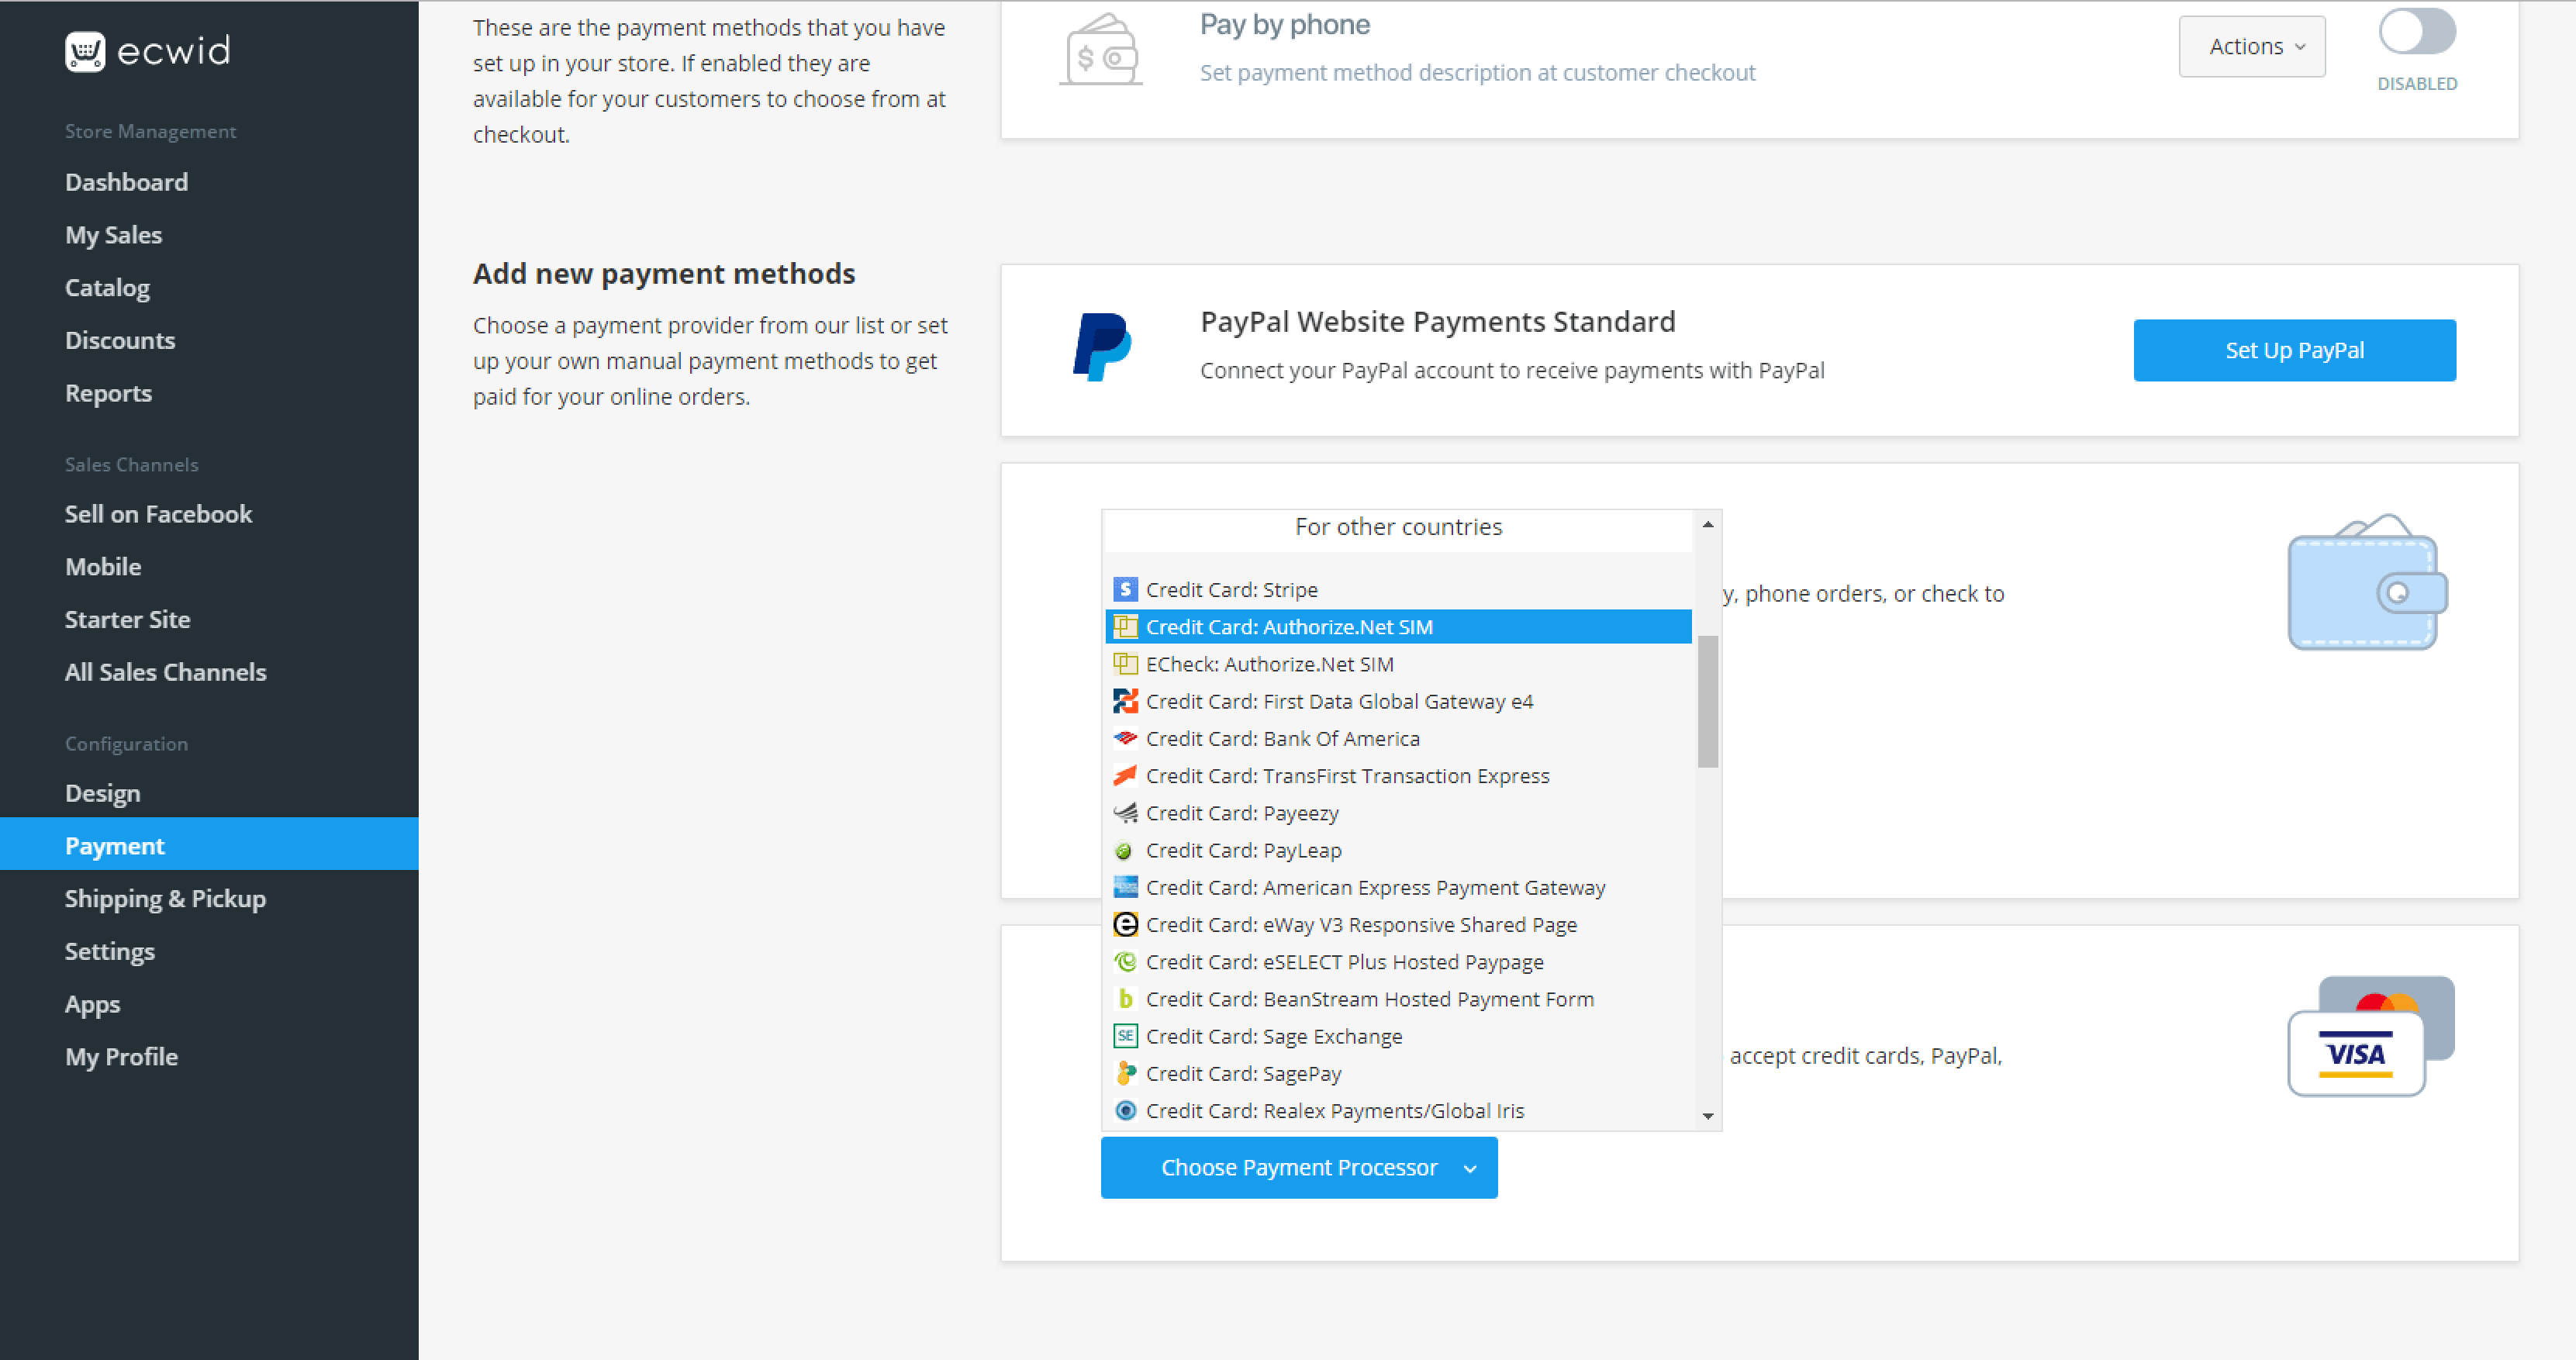
Task: Click the eSELECT Plus icon
Action: (1125, 962)
